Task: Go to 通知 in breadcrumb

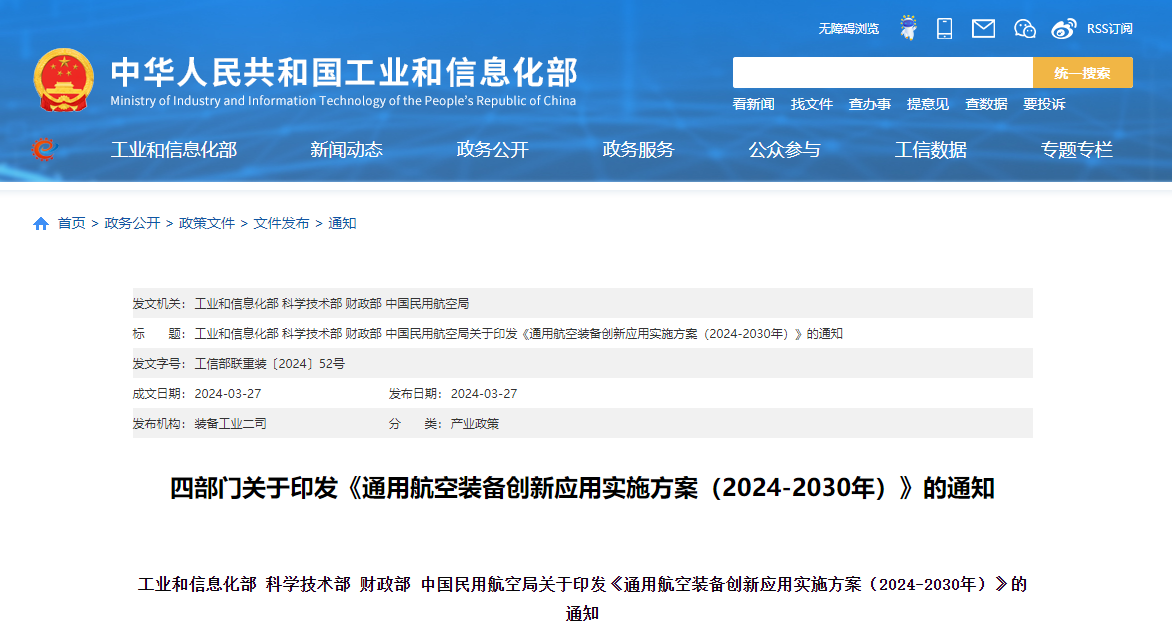Action: pos(342,224)
